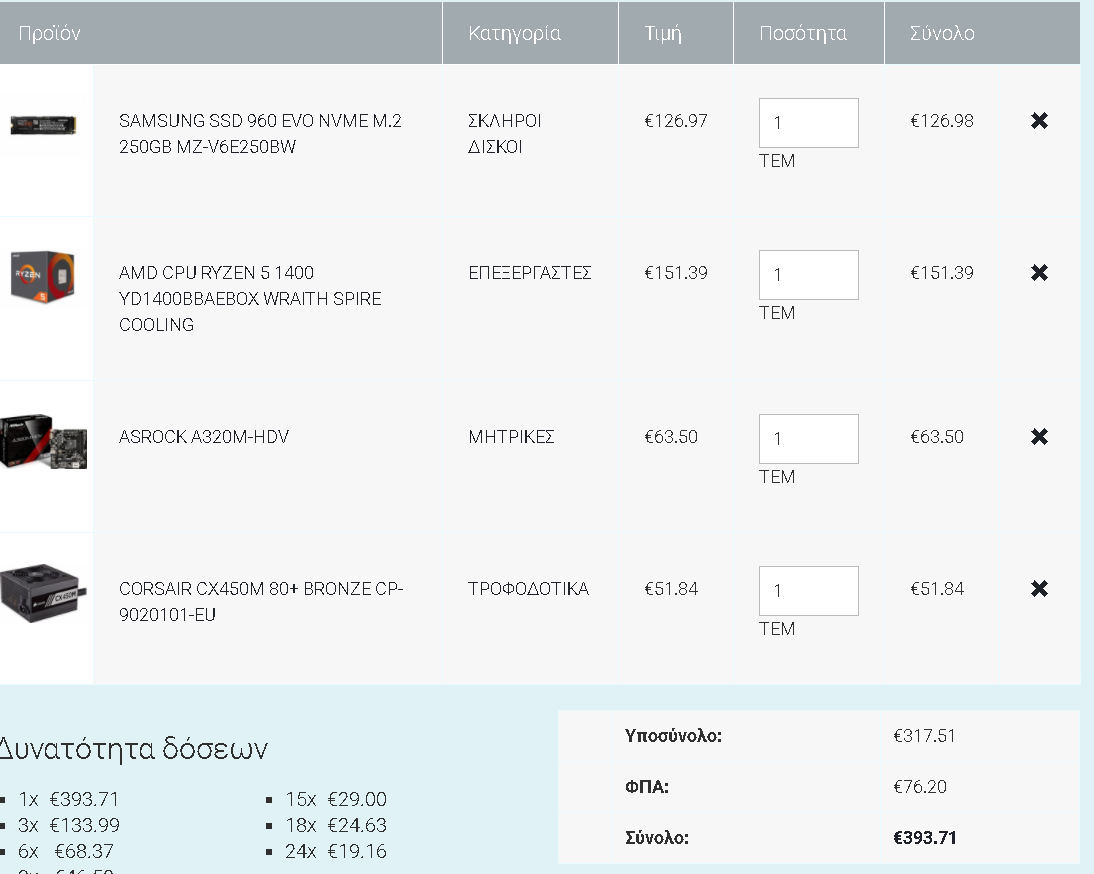Screen dimensions: 1094x874
Task: Open ASRock A320M-HDV product link
Action: coord(204,437)
